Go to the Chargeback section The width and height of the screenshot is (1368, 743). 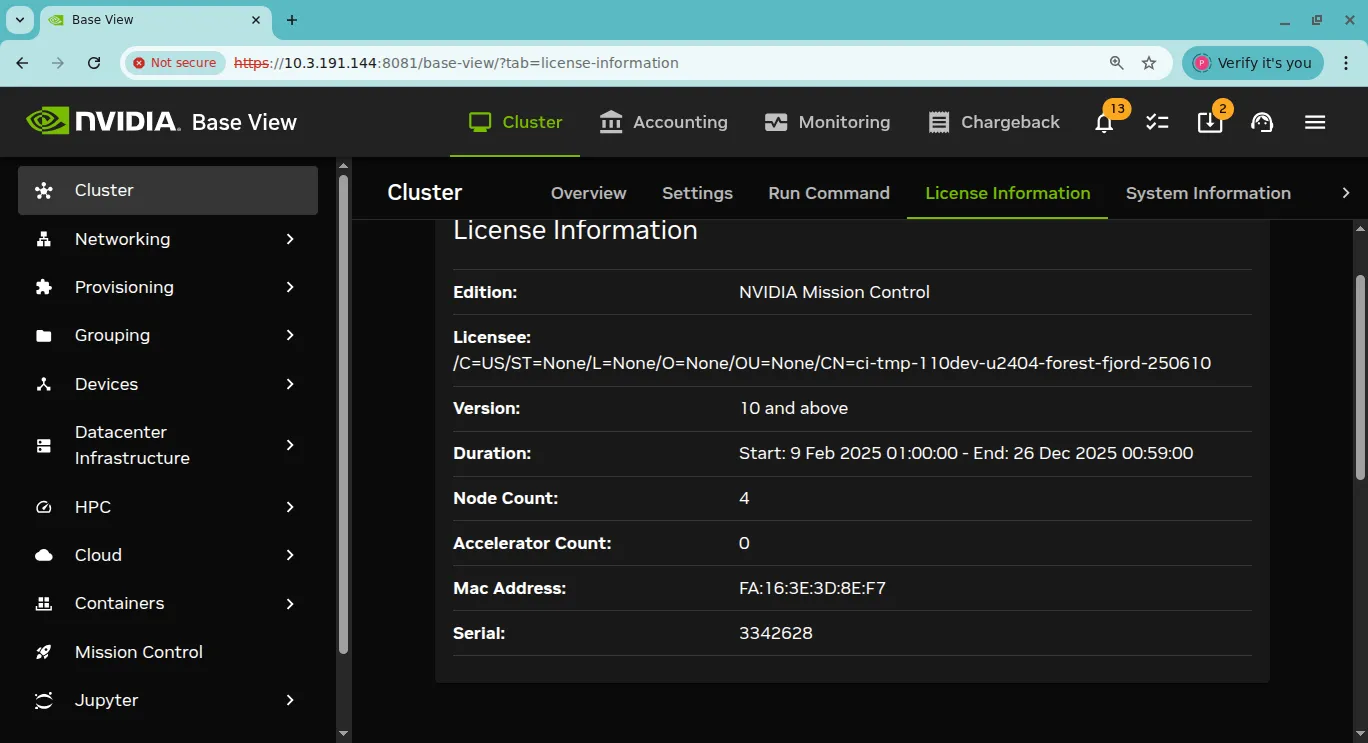994,122
